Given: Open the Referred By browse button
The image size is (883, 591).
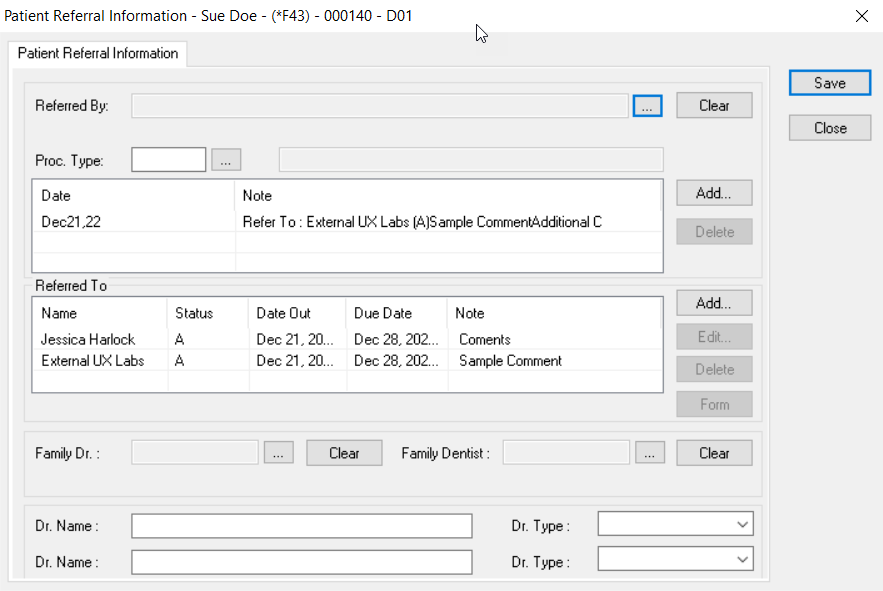Looking at the screenshot, I should (647, 106).
